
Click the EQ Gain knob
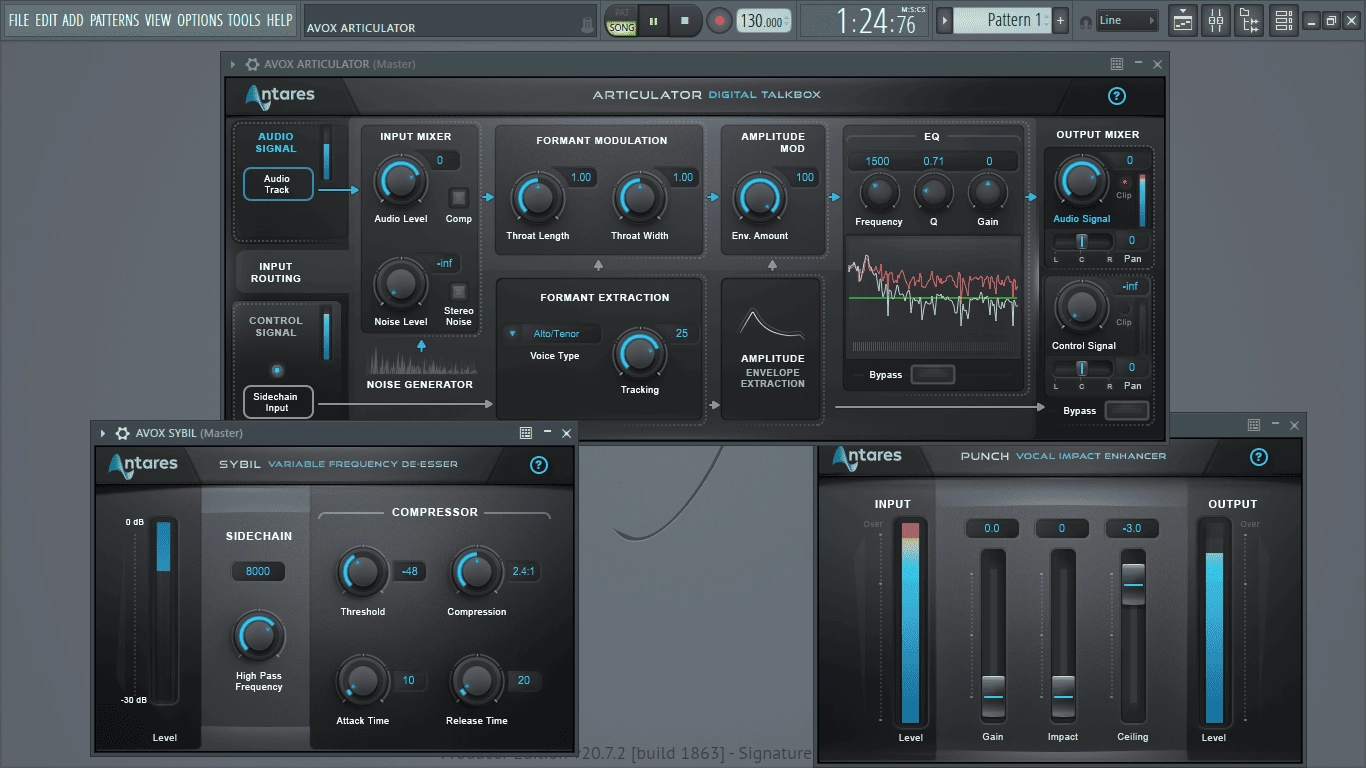point(988,192)
